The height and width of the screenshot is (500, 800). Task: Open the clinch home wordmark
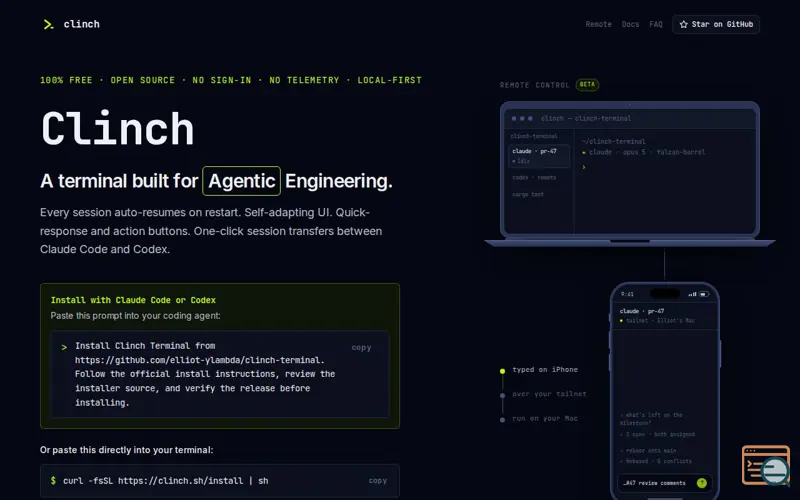click(x=82, y=24)
